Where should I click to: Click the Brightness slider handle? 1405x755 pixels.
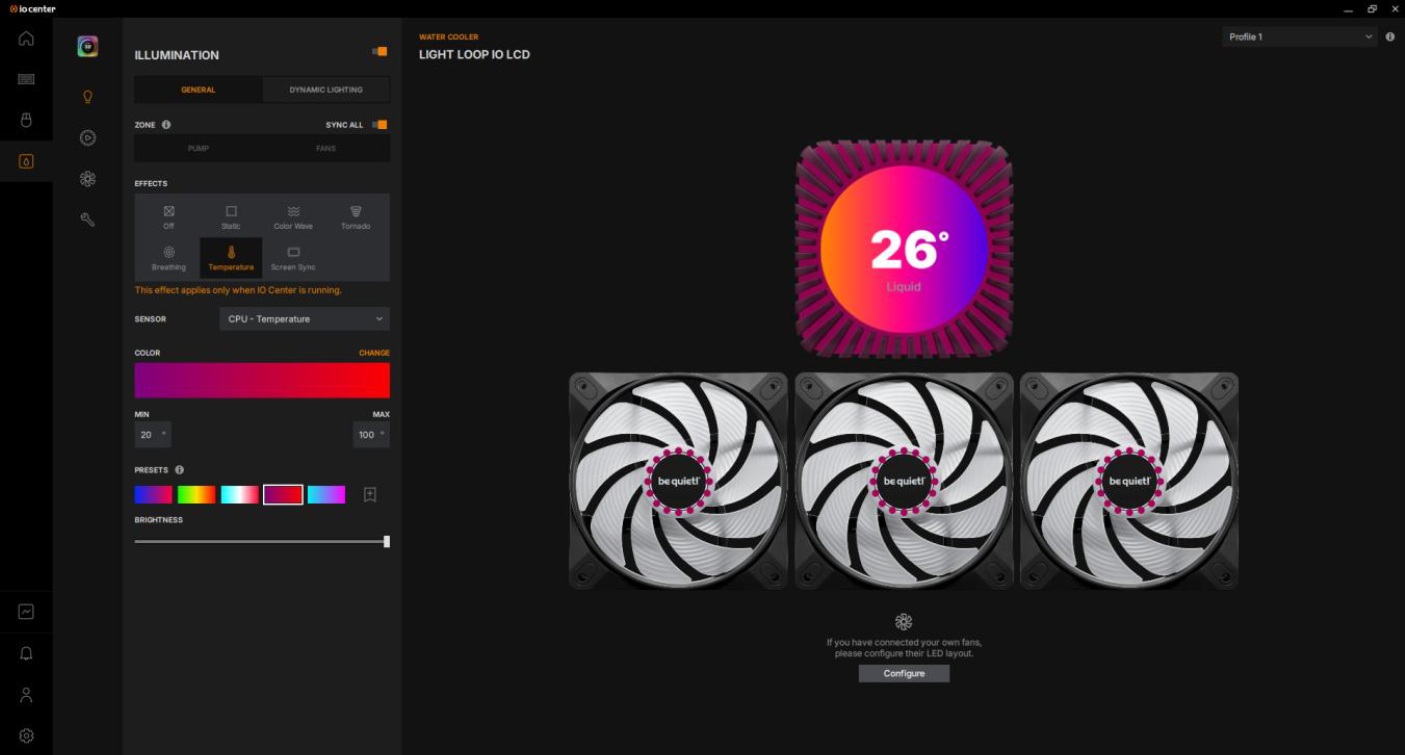click(387, 542)
